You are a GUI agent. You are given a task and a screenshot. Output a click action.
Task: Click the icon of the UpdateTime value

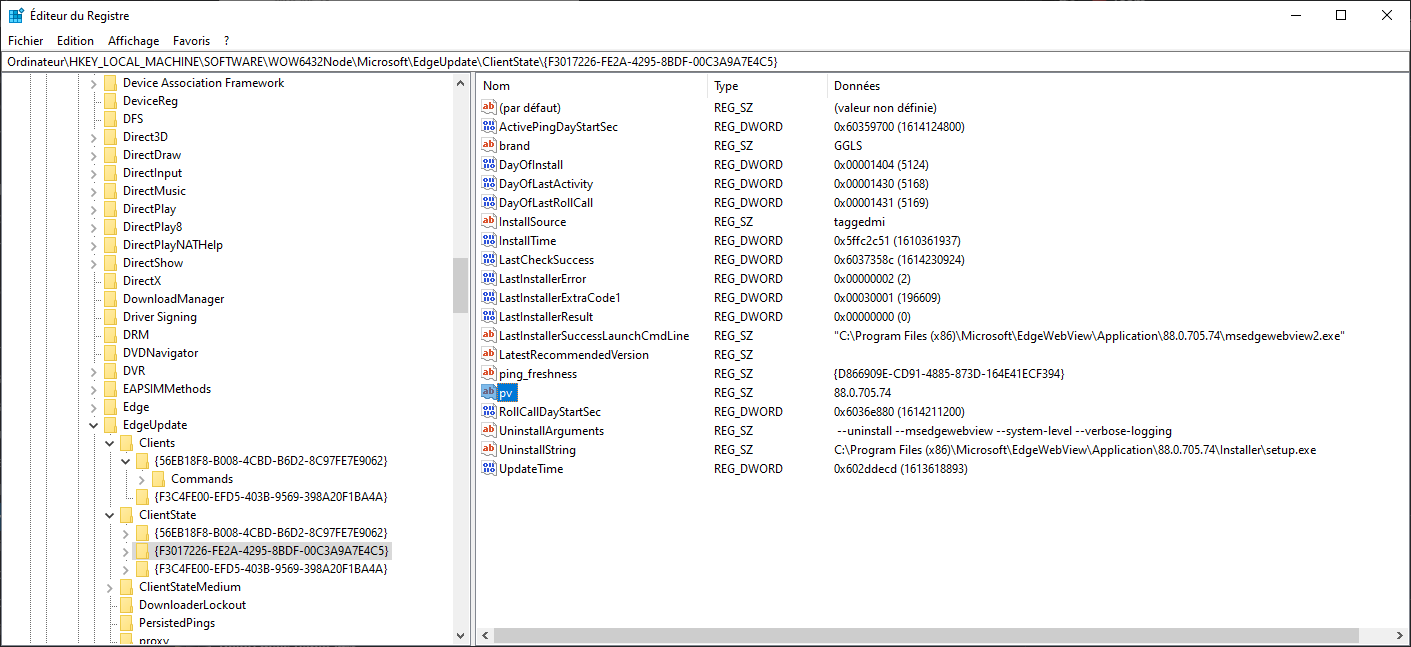tap(489, 468)
